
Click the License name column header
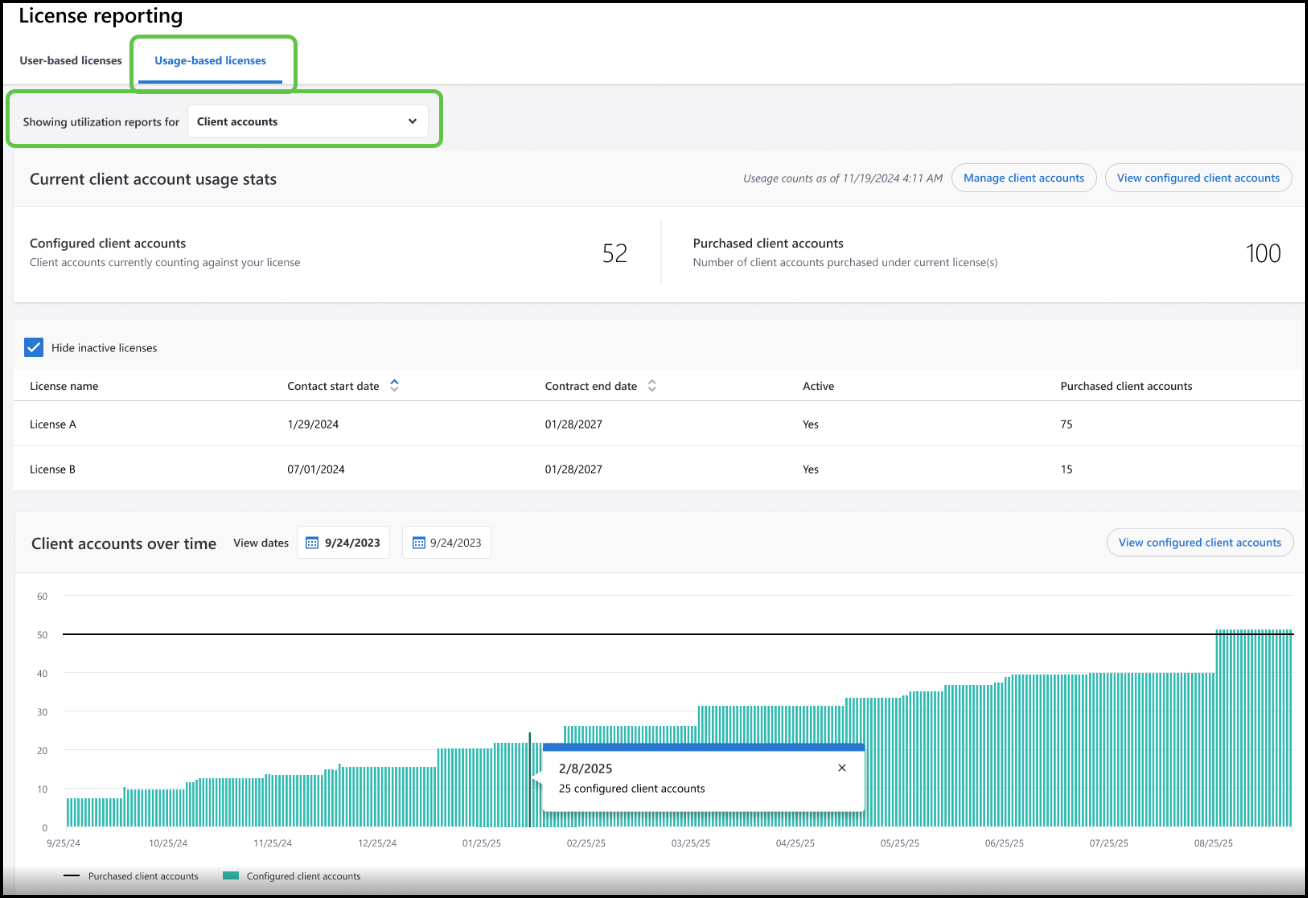coord(64,386)
